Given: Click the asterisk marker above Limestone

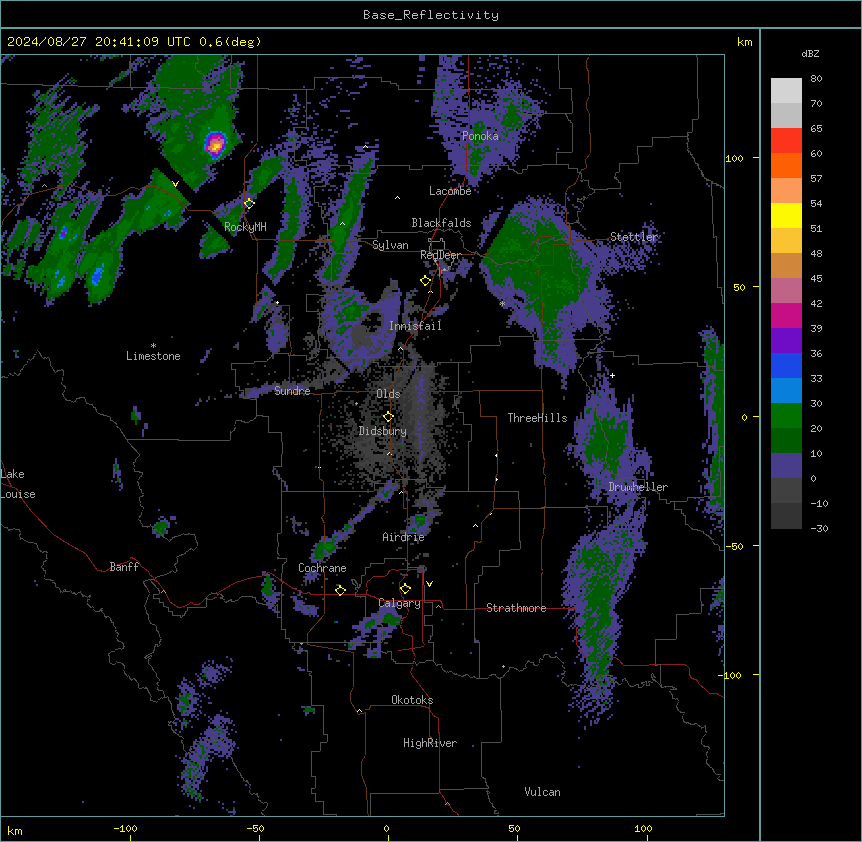Looking at the screenshot, I should coord(153,346).
